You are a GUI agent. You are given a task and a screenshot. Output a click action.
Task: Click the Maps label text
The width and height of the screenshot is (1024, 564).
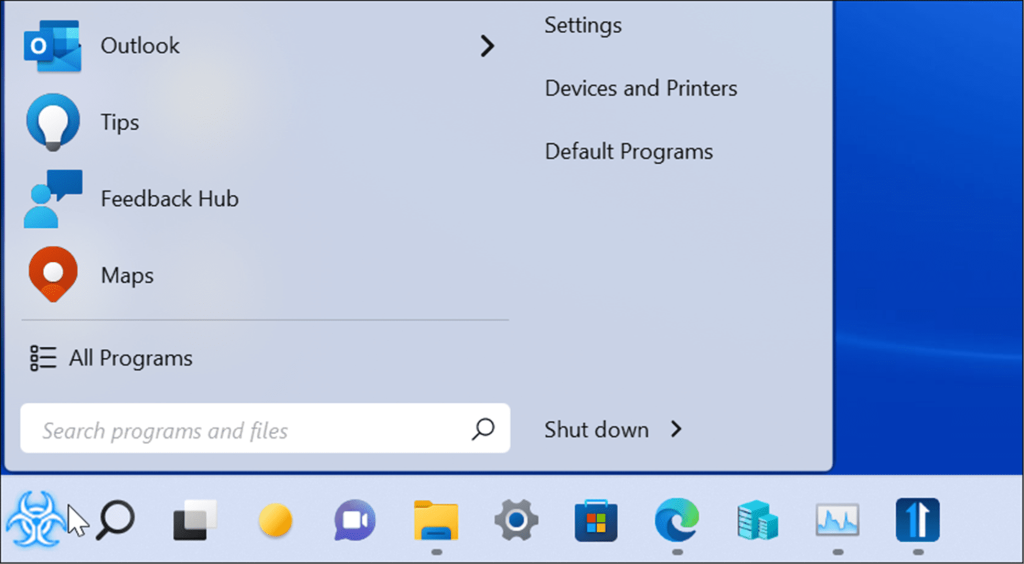[x=127, y=275]
